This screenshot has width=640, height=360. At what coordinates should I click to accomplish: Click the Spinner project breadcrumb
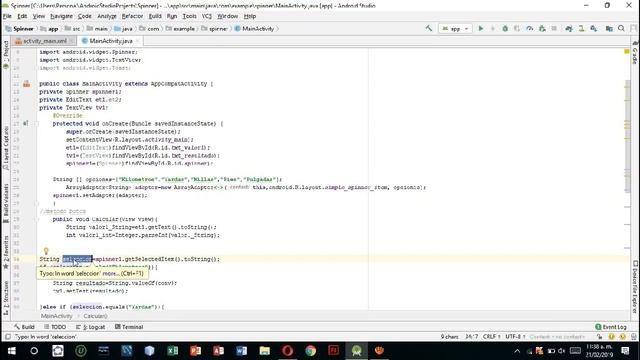coord(20,29)
